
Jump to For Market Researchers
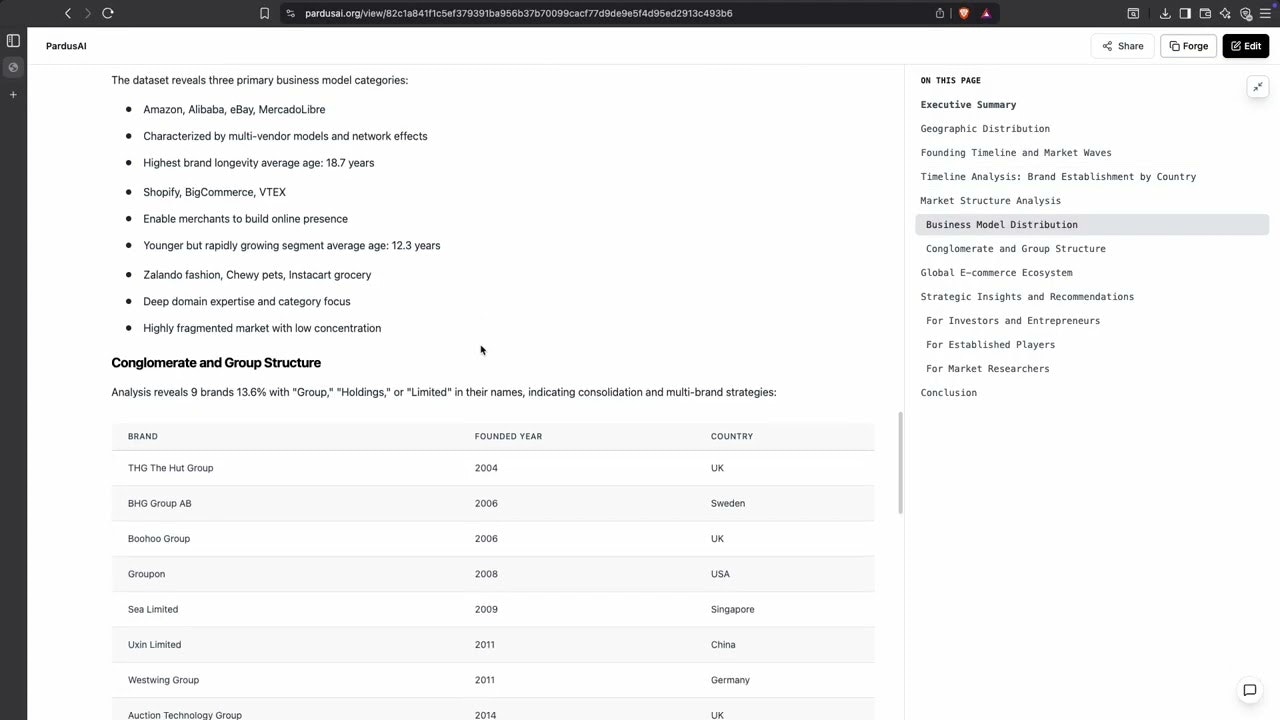click(987, 369)
